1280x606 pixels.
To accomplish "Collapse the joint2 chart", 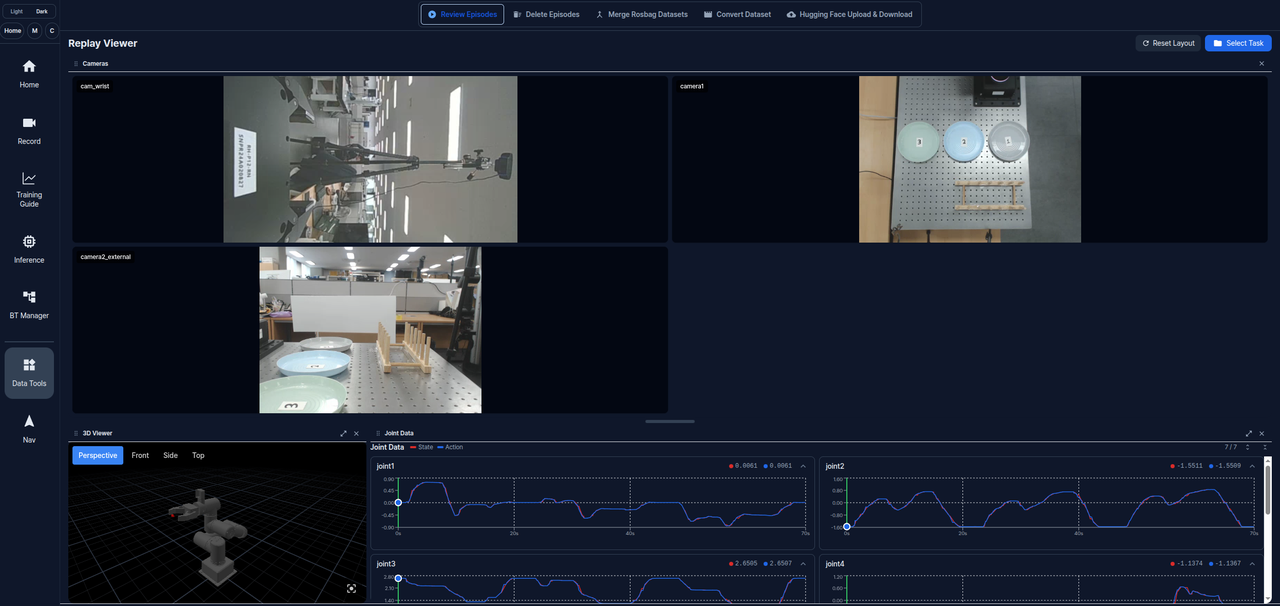I will (x=1252, y=466).
